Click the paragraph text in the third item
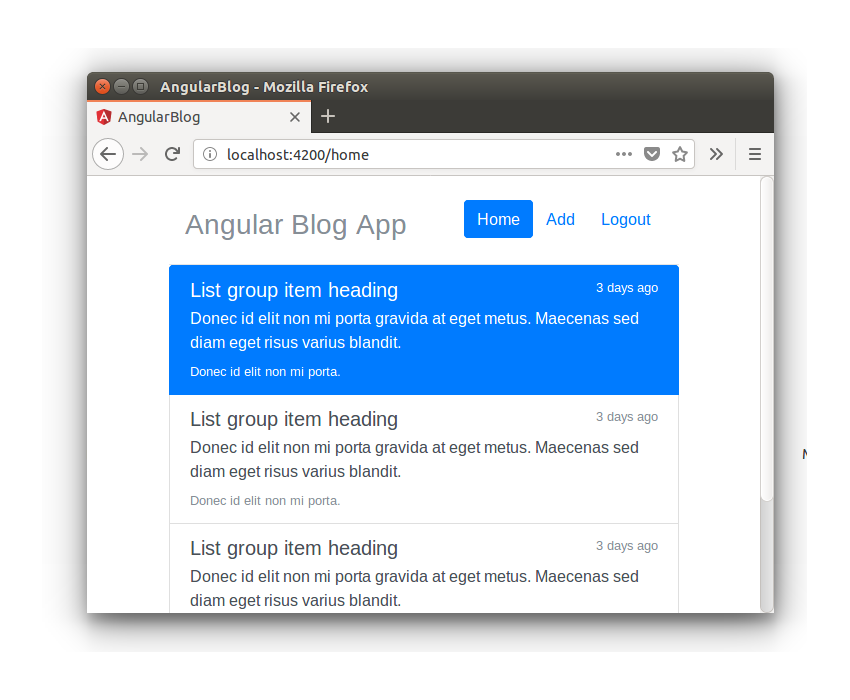 pos(414,588)
